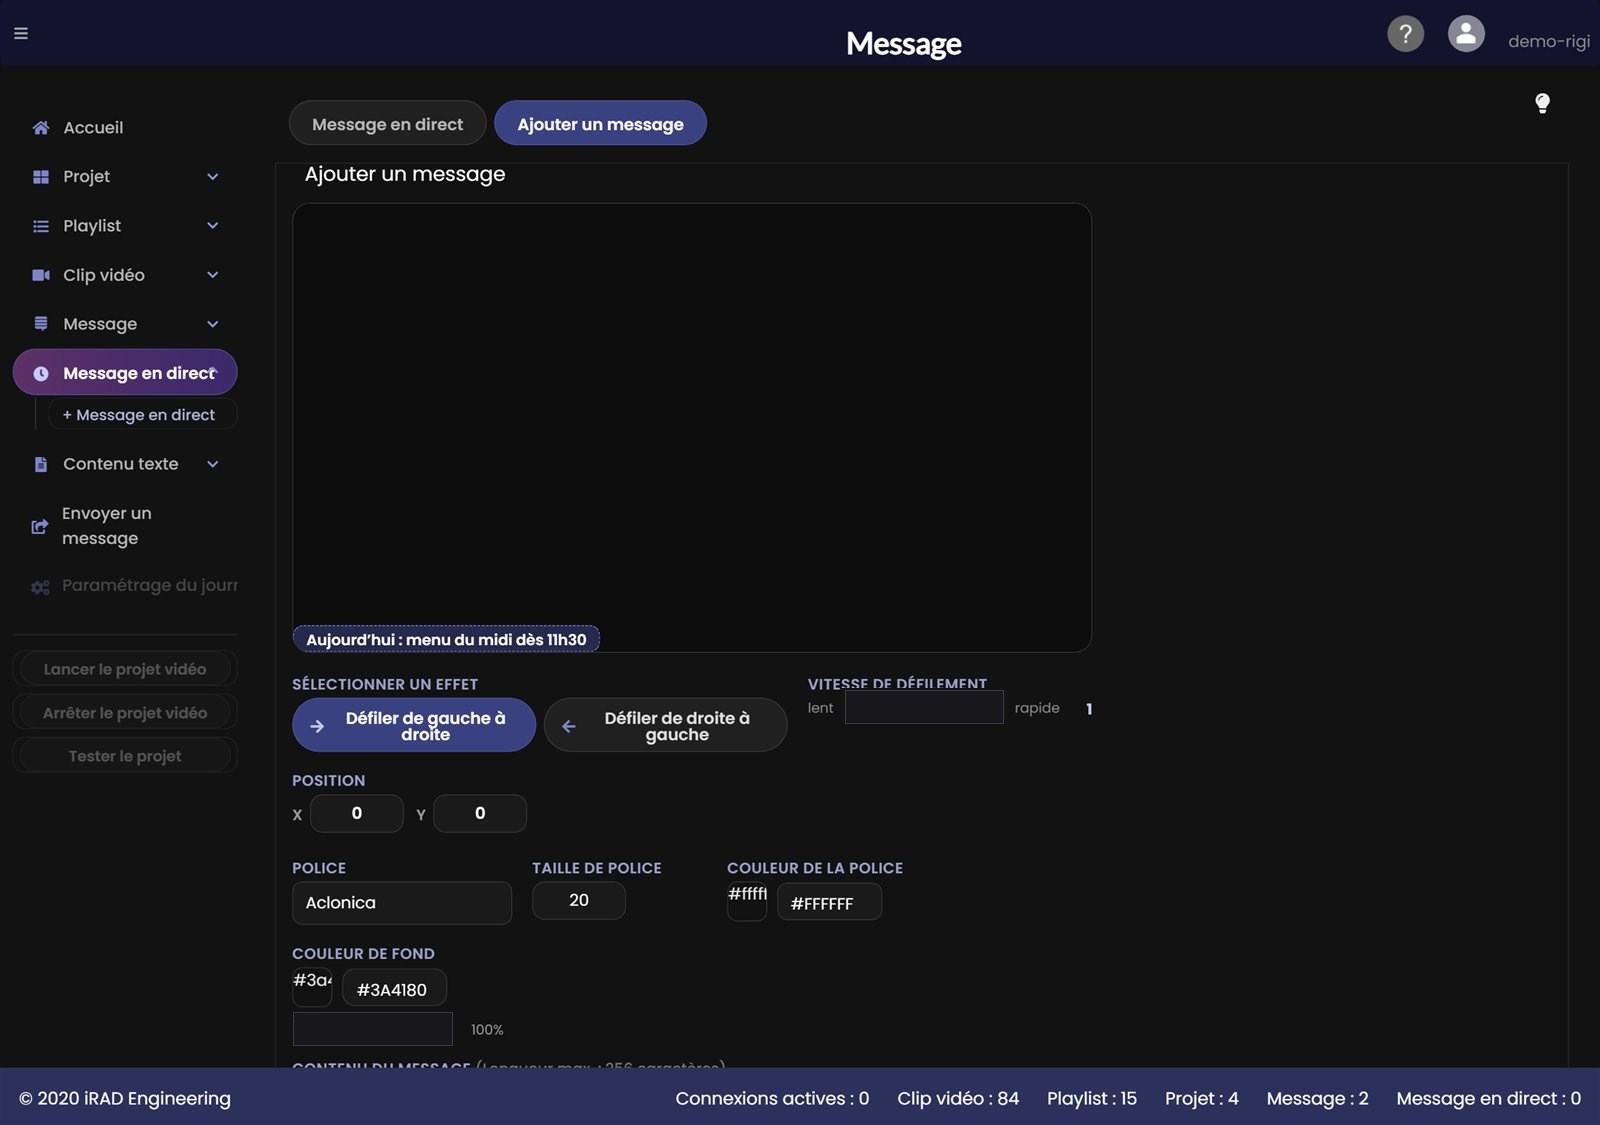Expand the Projet submenu chevron
1600x1125 pixels.
click(x=212, y=177)
